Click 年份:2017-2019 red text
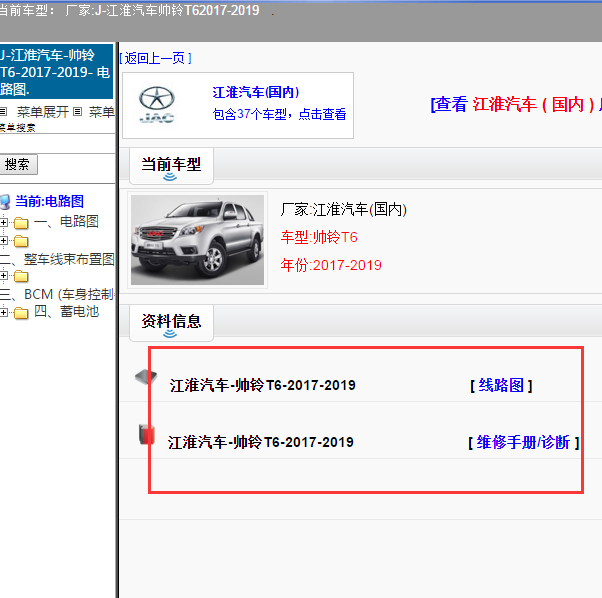 click(x=331, y=265)
